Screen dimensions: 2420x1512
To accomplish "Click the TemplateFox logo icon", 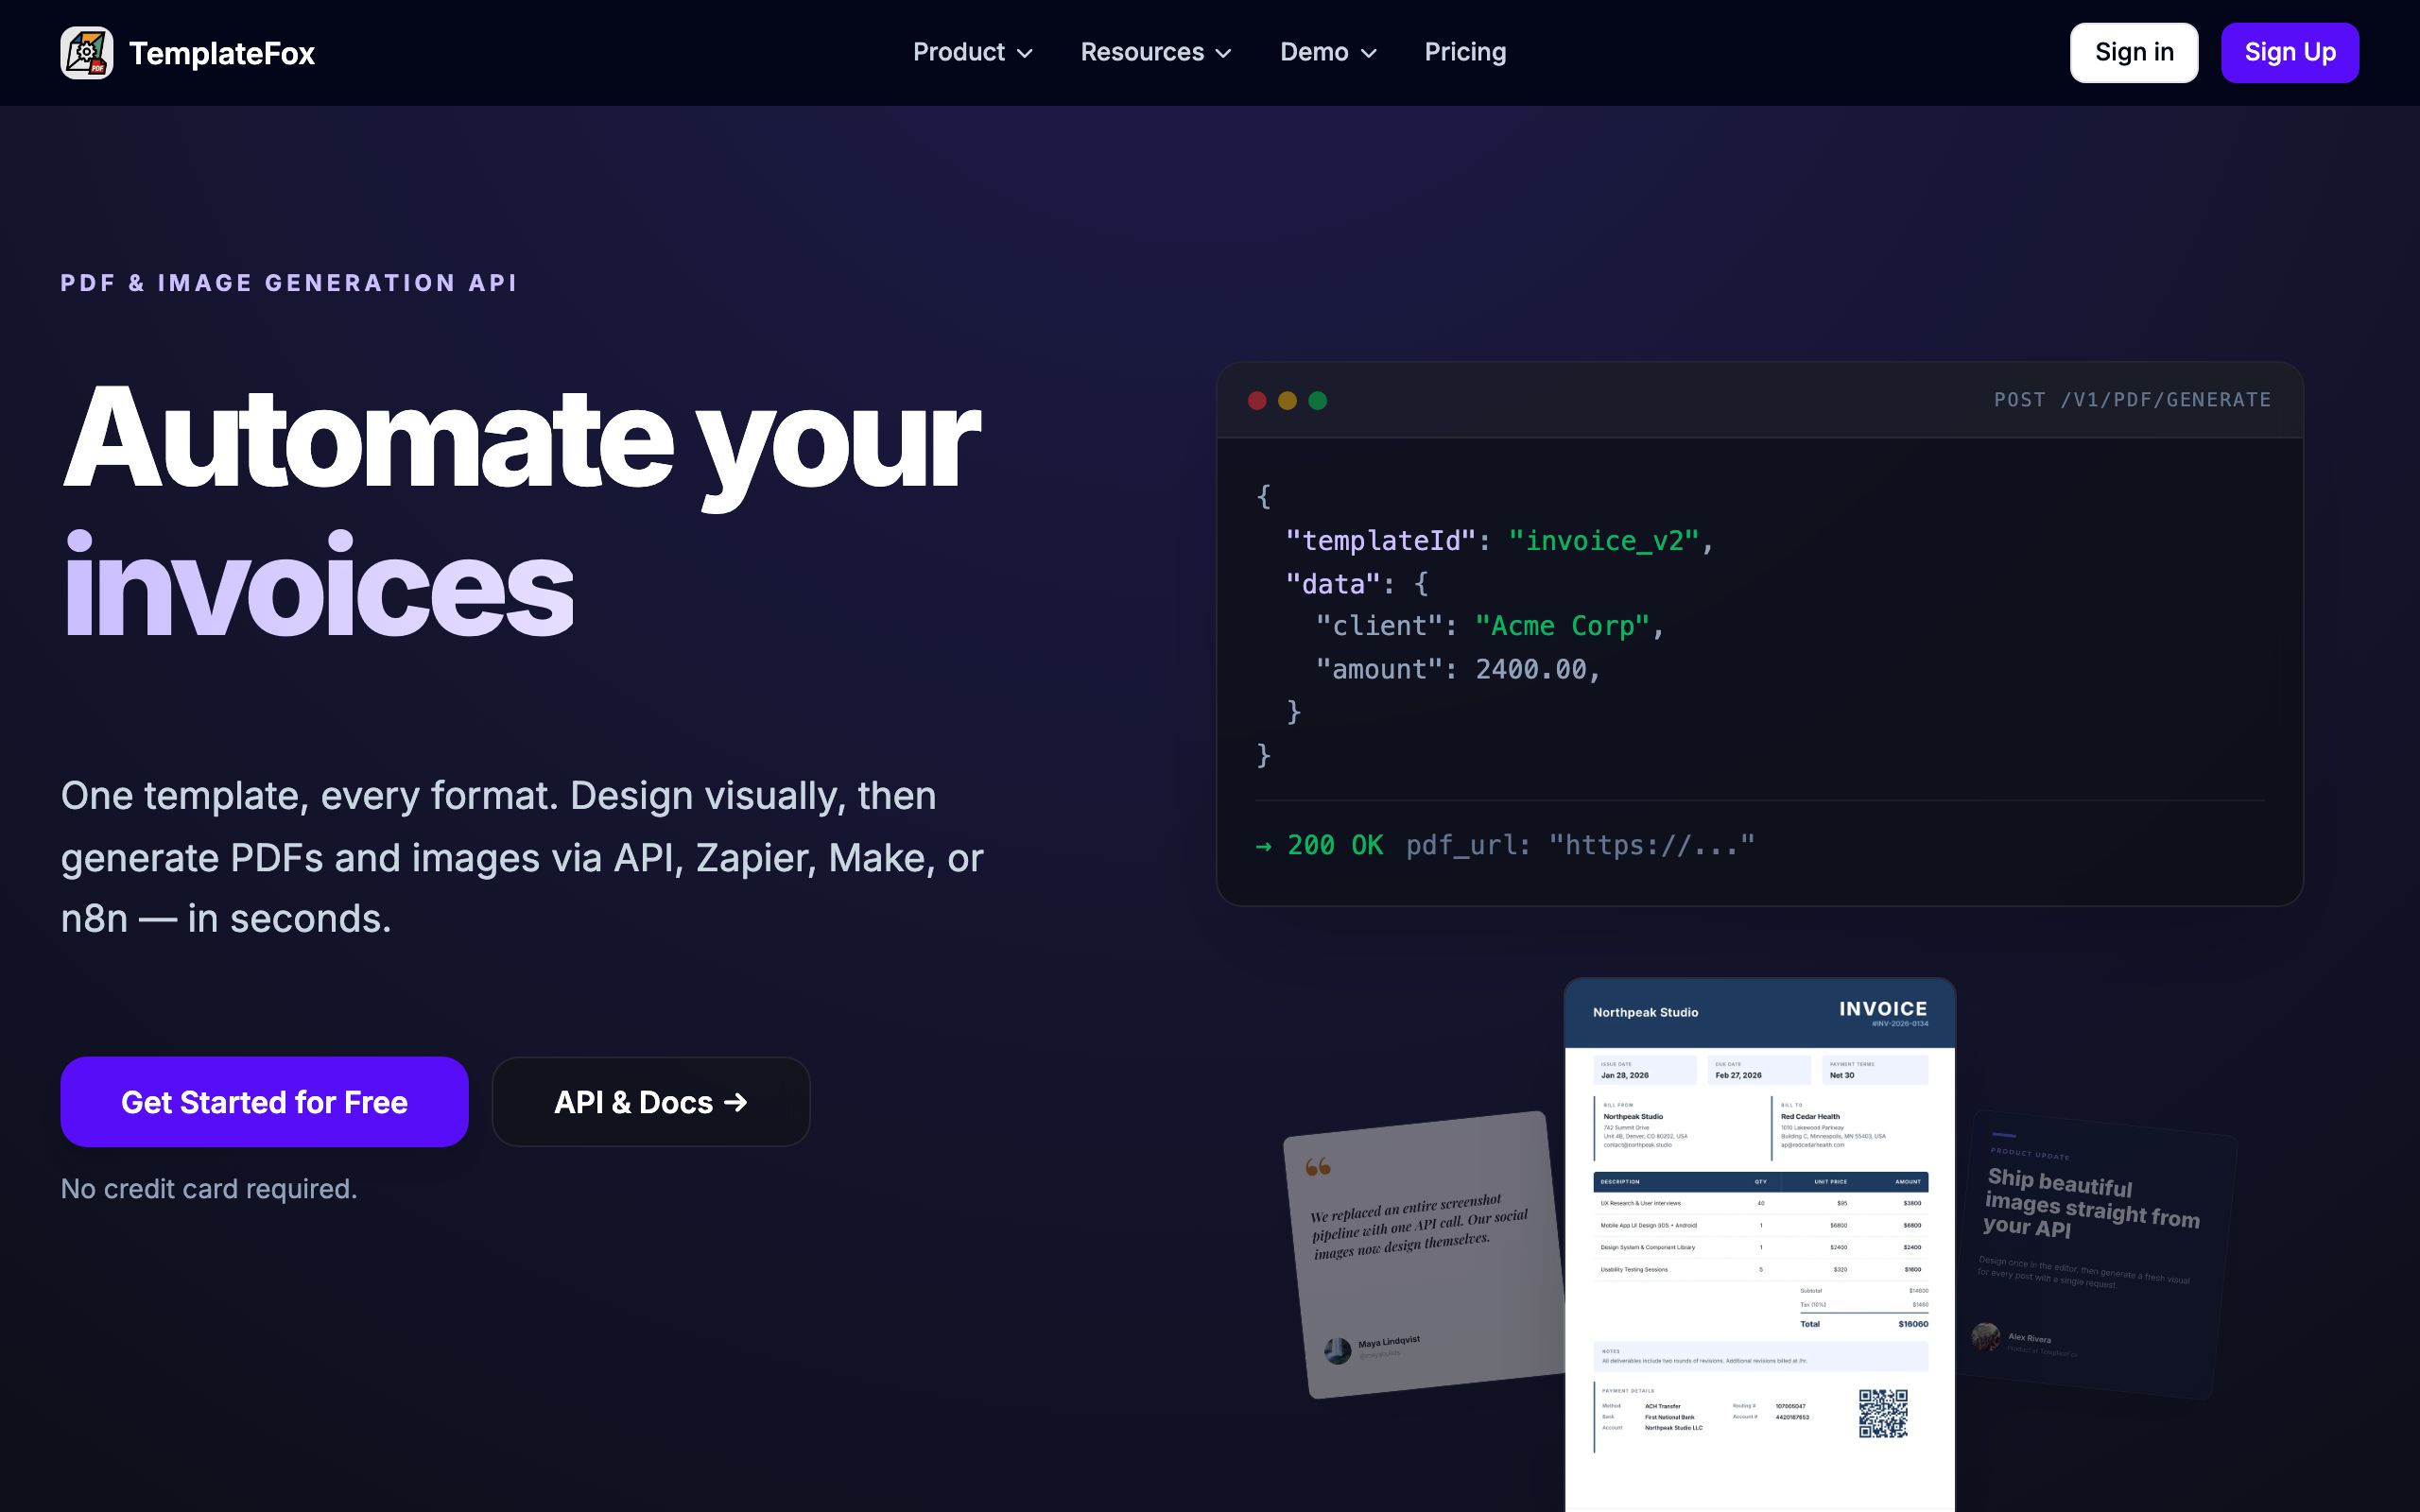I will coord(87,53).
